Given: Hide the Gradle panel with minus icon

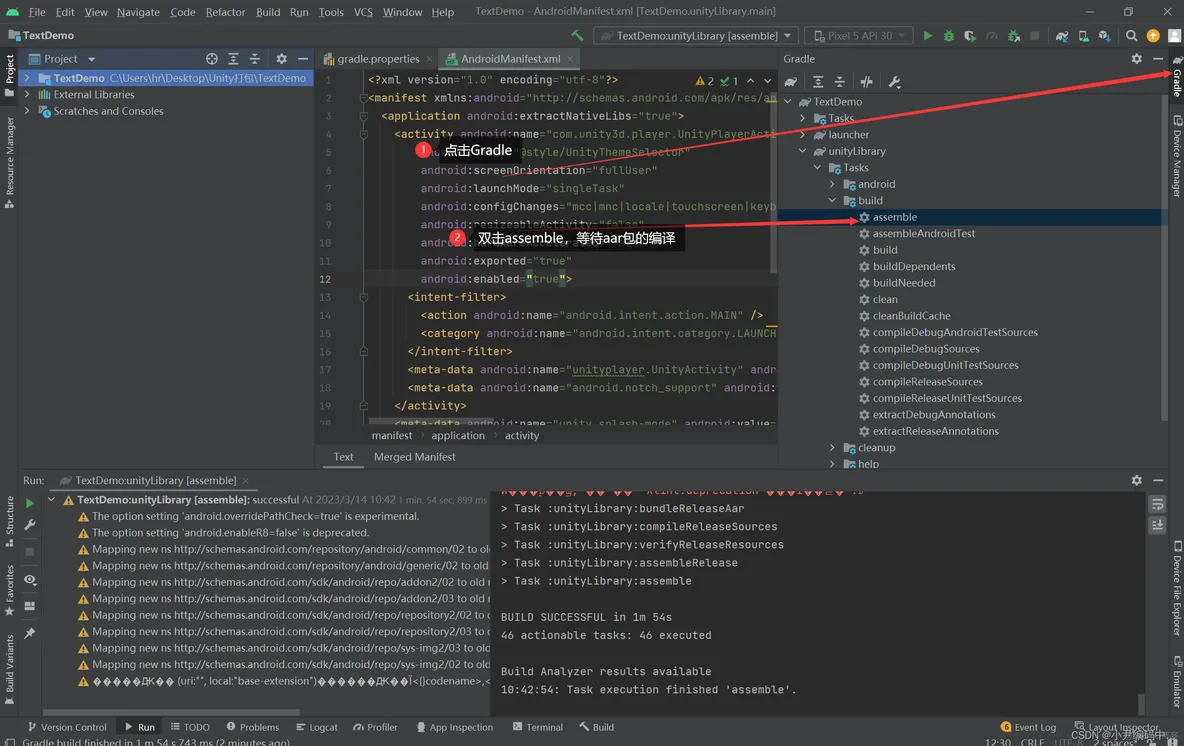Looking at the screenshot, I should click(1158, 58).
